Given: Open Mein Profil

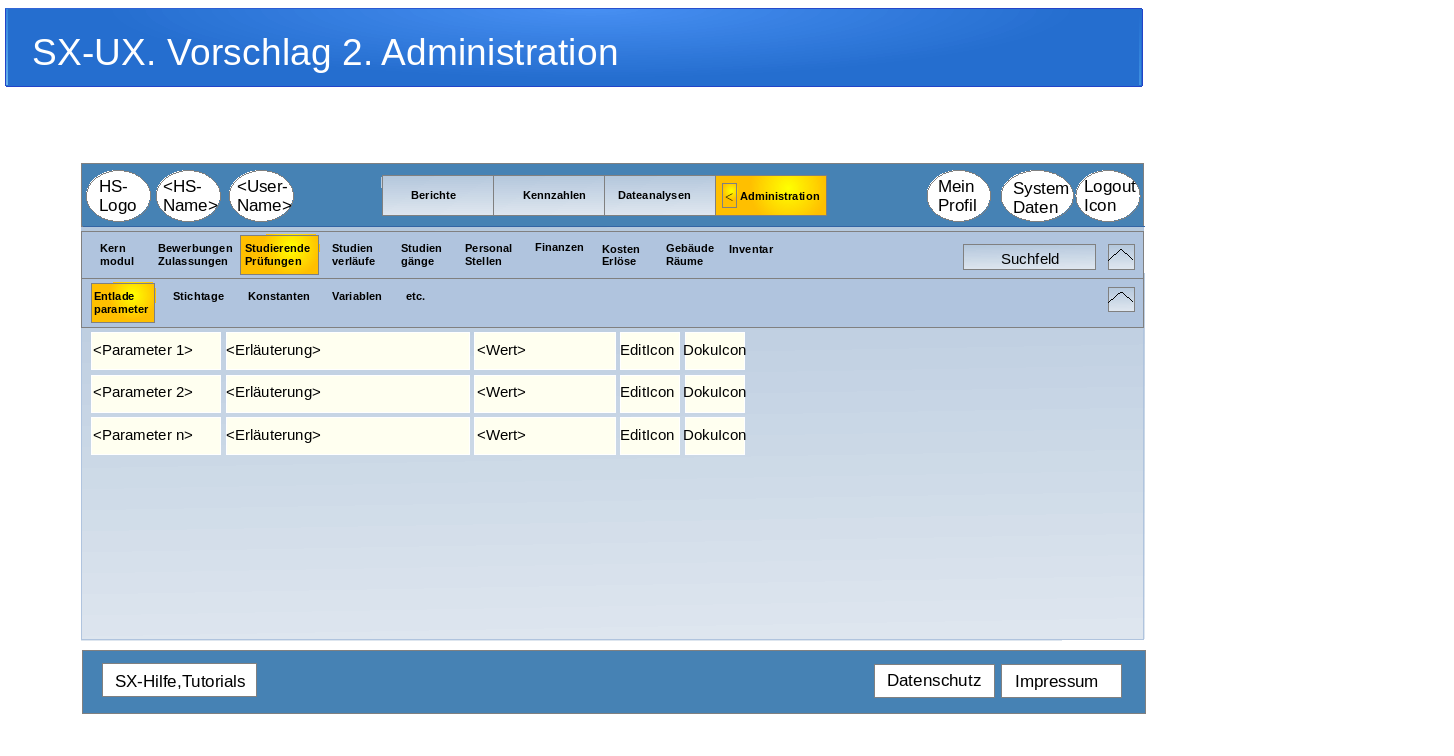Looking at the screenshot, I should [x=959, y=196].
